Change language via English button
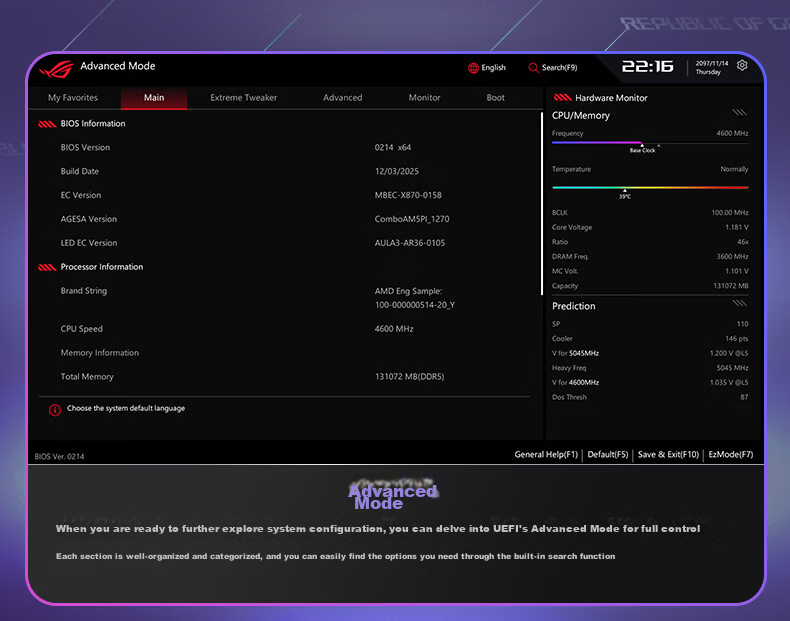 click(487, 68)
